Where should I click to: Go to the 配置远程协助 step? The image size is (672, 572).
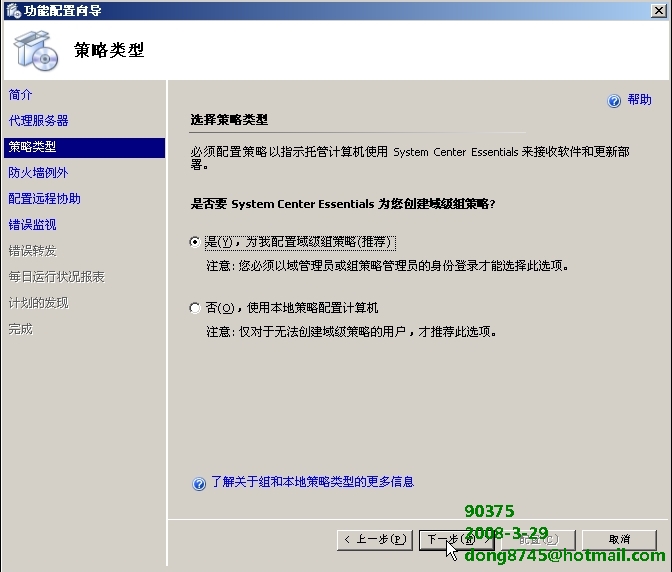44,199
